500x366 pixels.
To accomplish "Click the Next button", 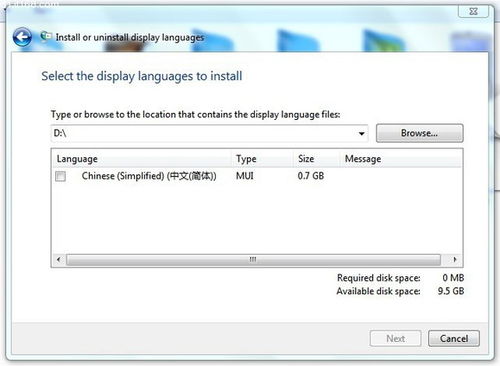I will coord(395,339).
